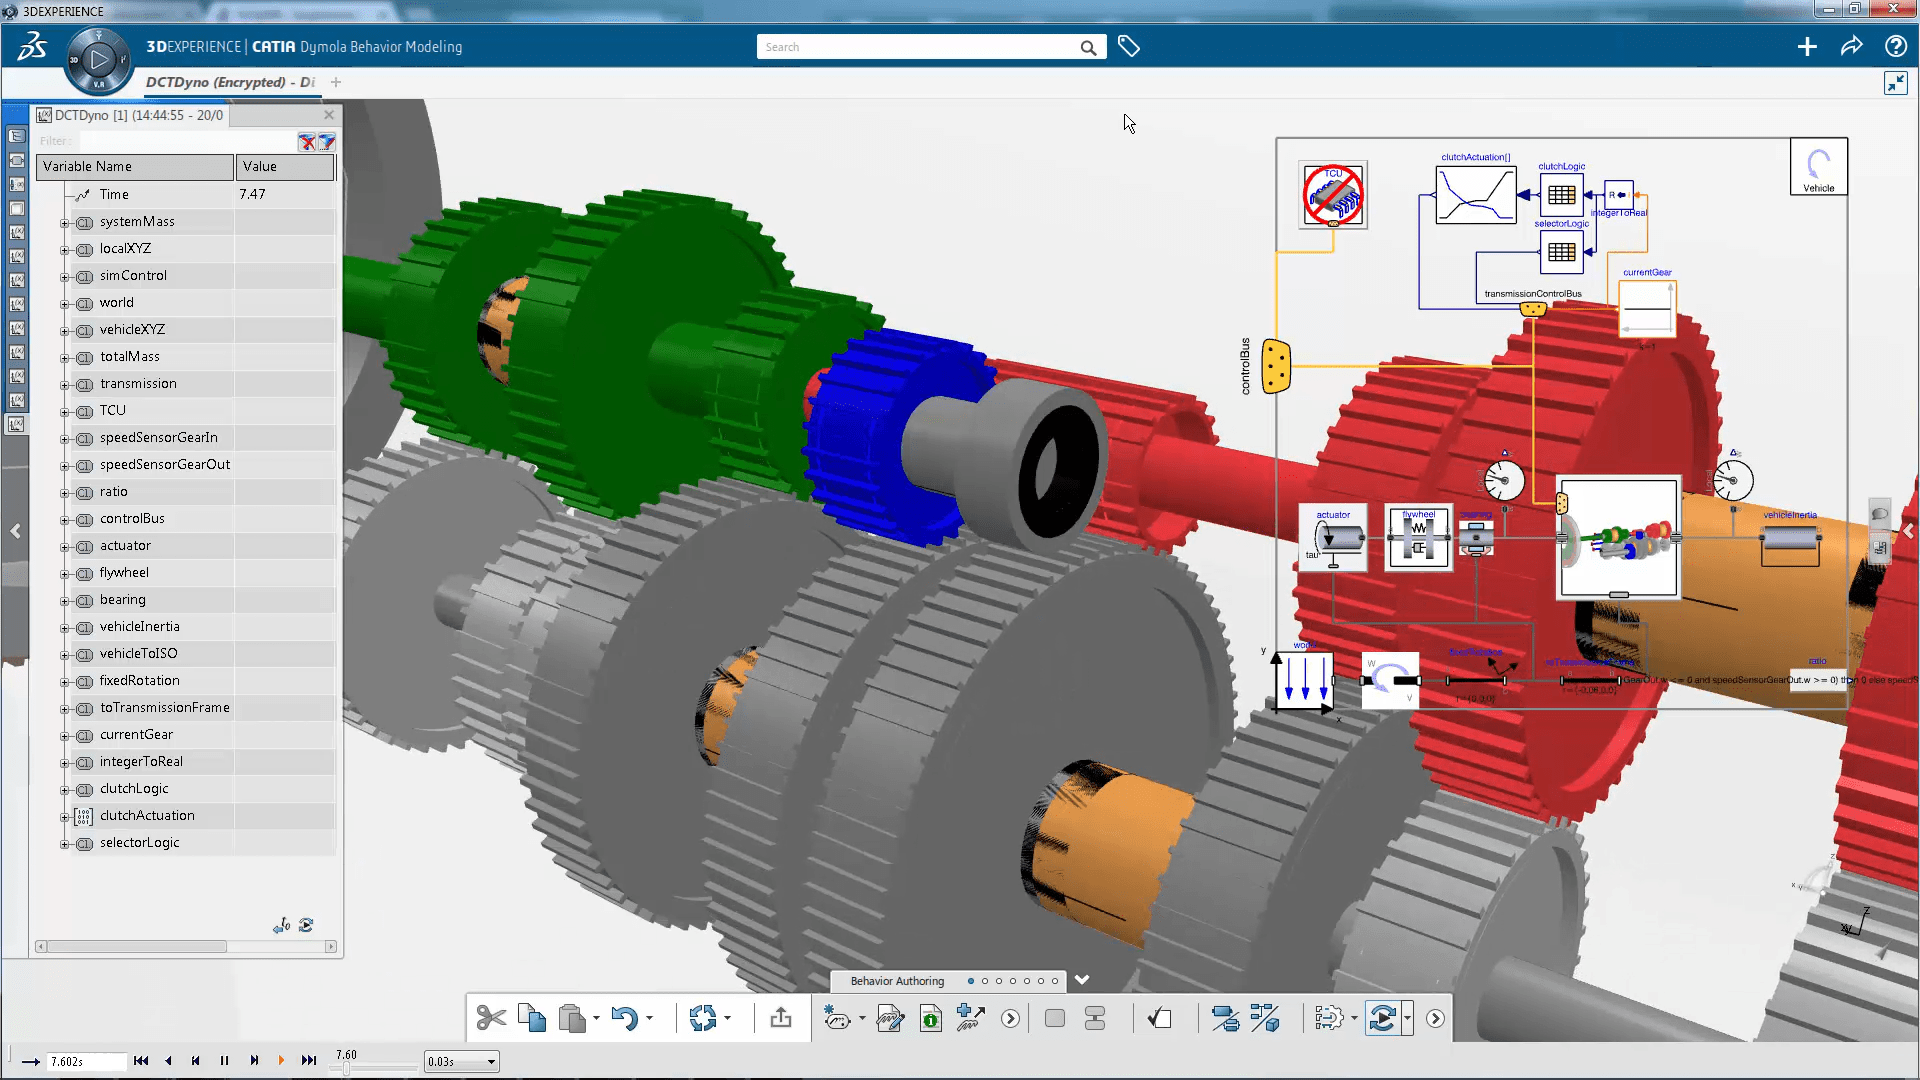Screen dimensions: 1920x1080
Task: Click the clear filter icon
Action: point(307,142)
